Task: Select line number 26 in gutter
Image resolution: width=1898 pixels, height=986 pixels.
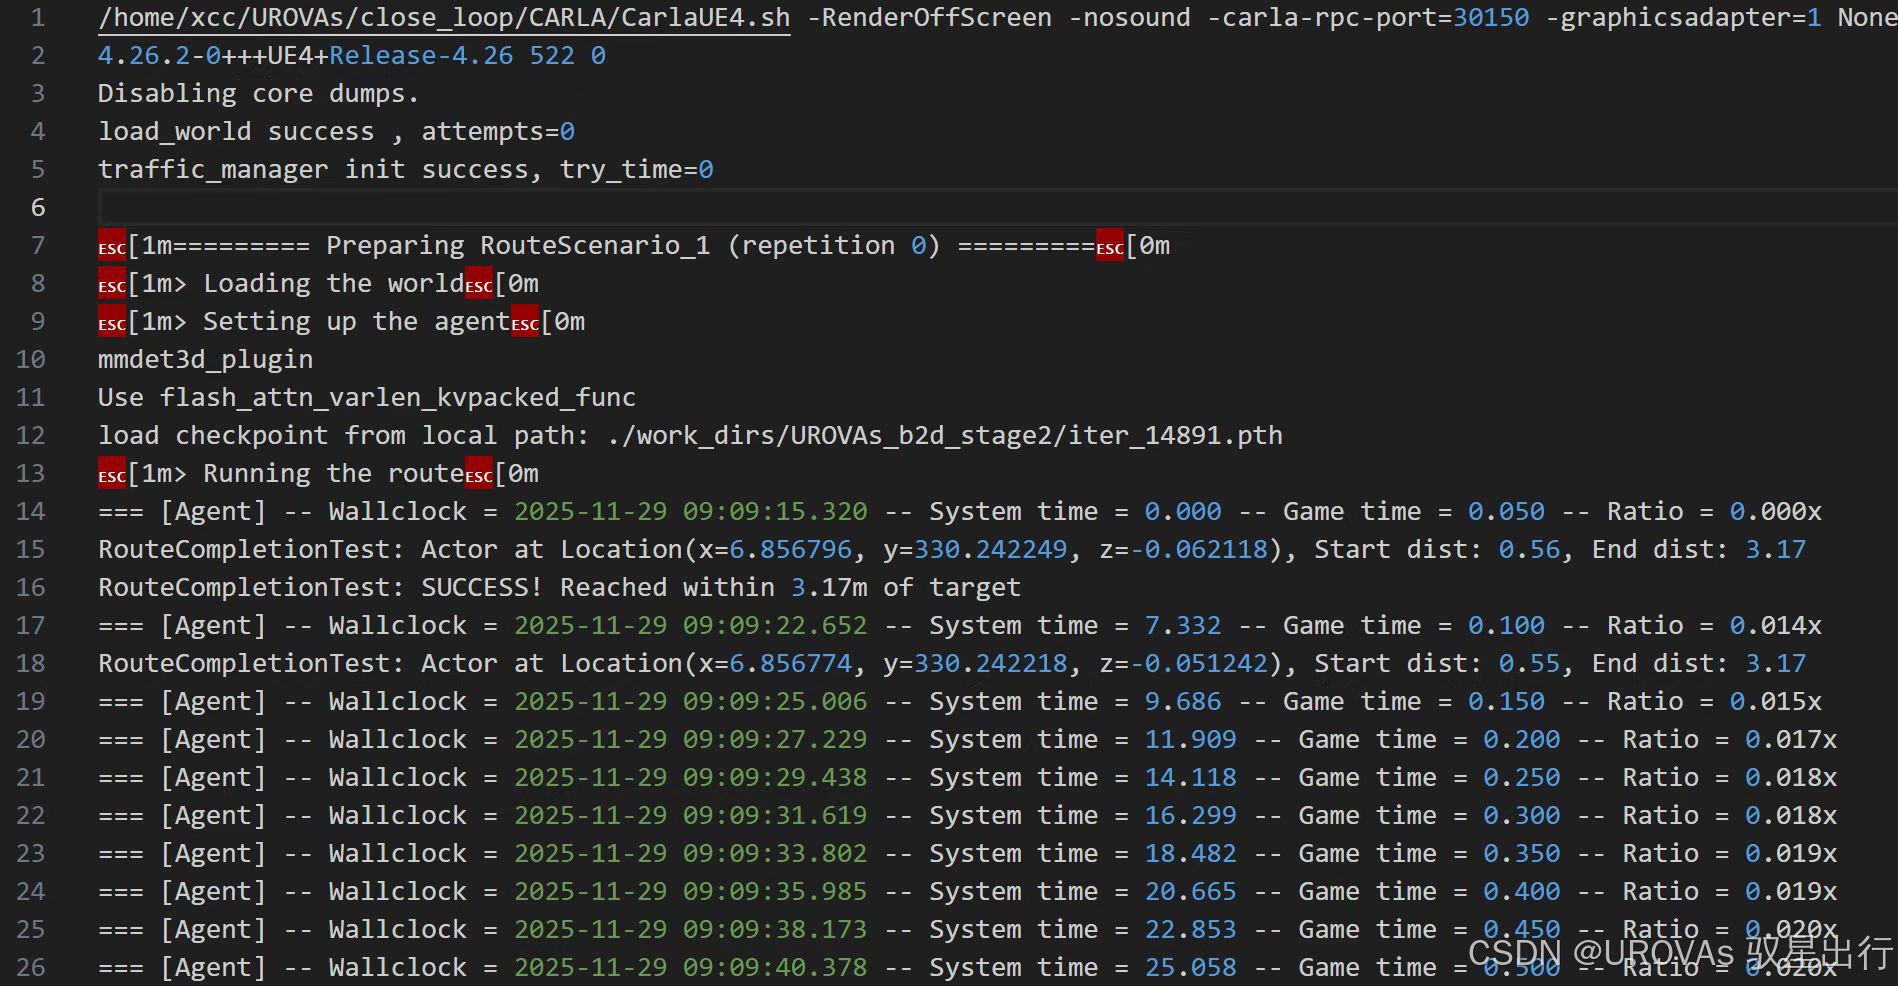Action: [x=31, y=968]
